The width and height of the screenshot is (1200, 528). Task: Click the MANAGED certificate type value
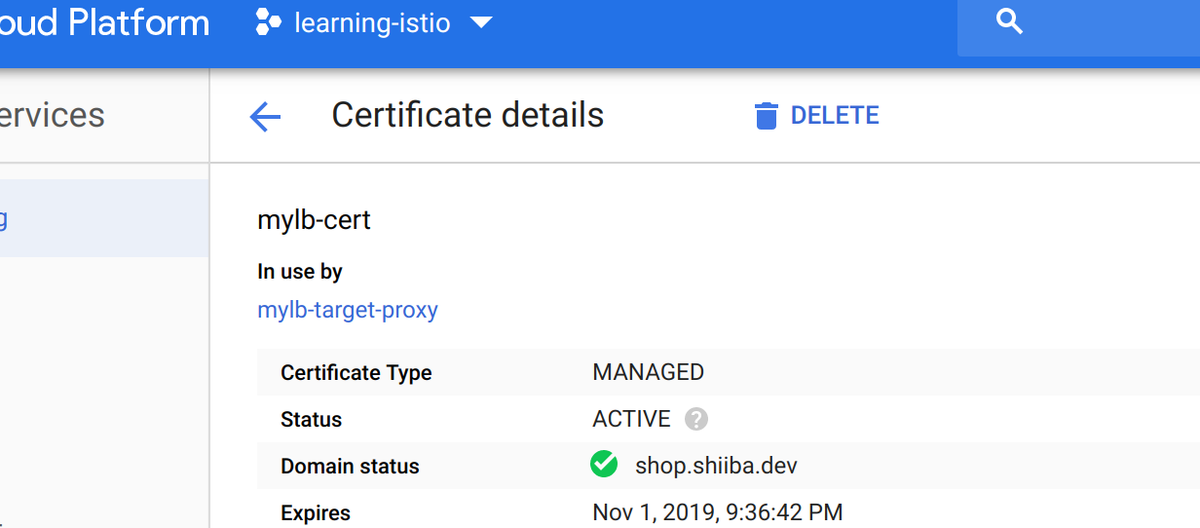[x=648, y=373]
